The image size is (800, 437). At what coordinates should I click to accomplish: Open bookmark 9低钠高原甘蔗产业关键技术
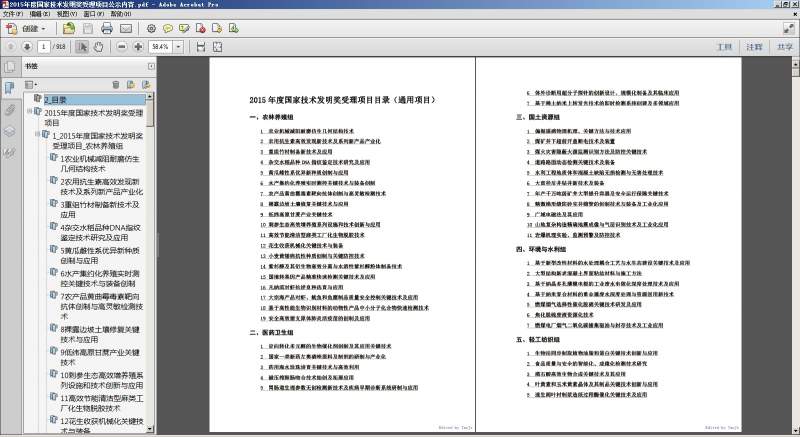coord(99,357)
